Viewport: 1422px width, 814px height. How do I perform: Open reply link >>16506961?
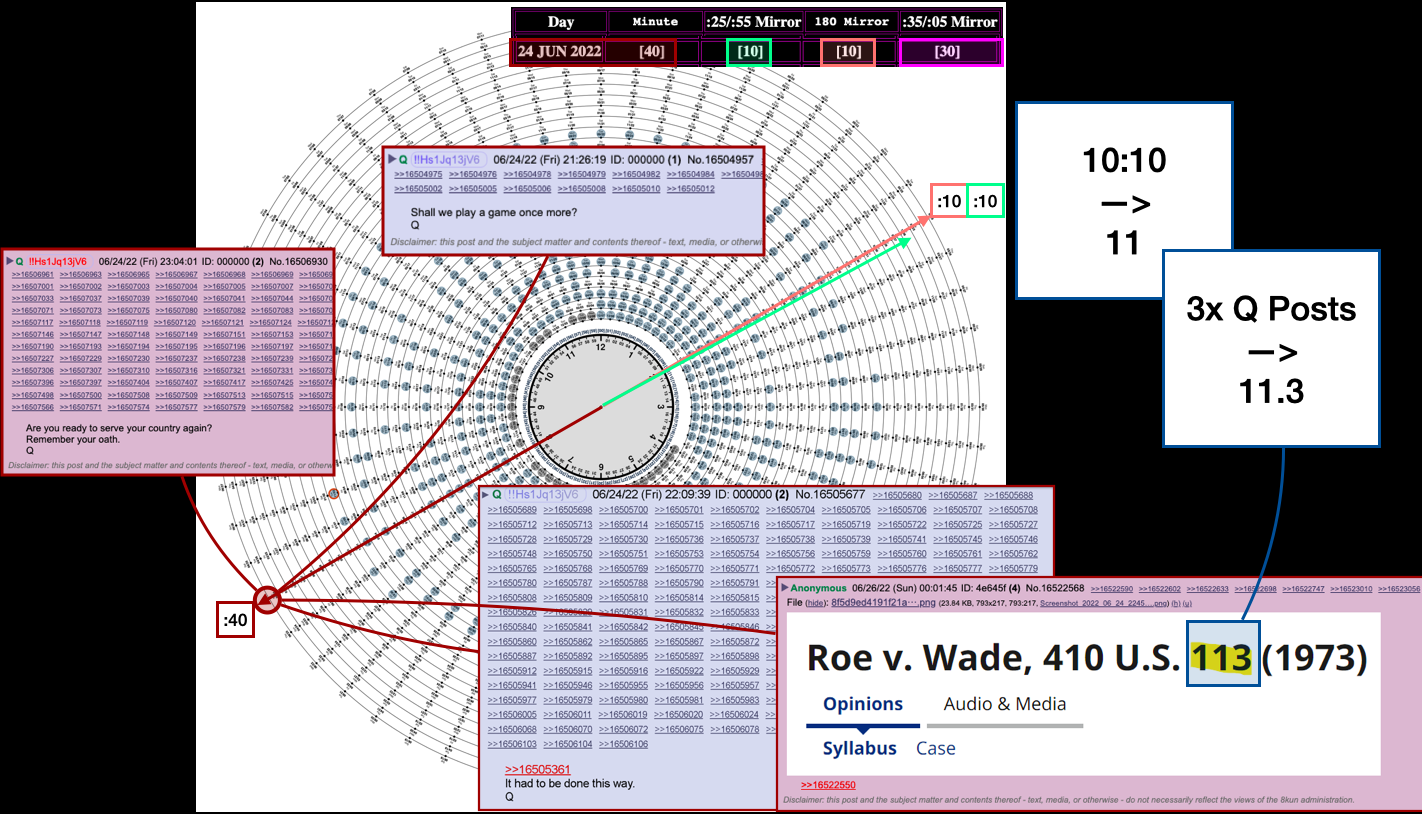pyautogui.click(x=33, y=274)
